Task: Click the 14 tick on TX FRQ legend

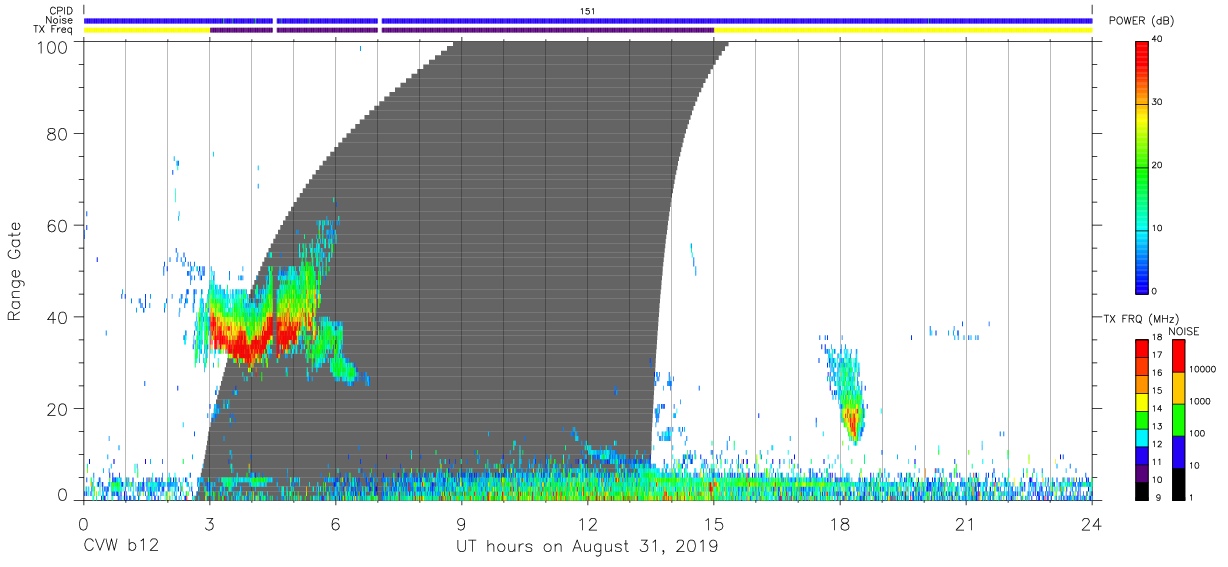Action: point(1159,410)
